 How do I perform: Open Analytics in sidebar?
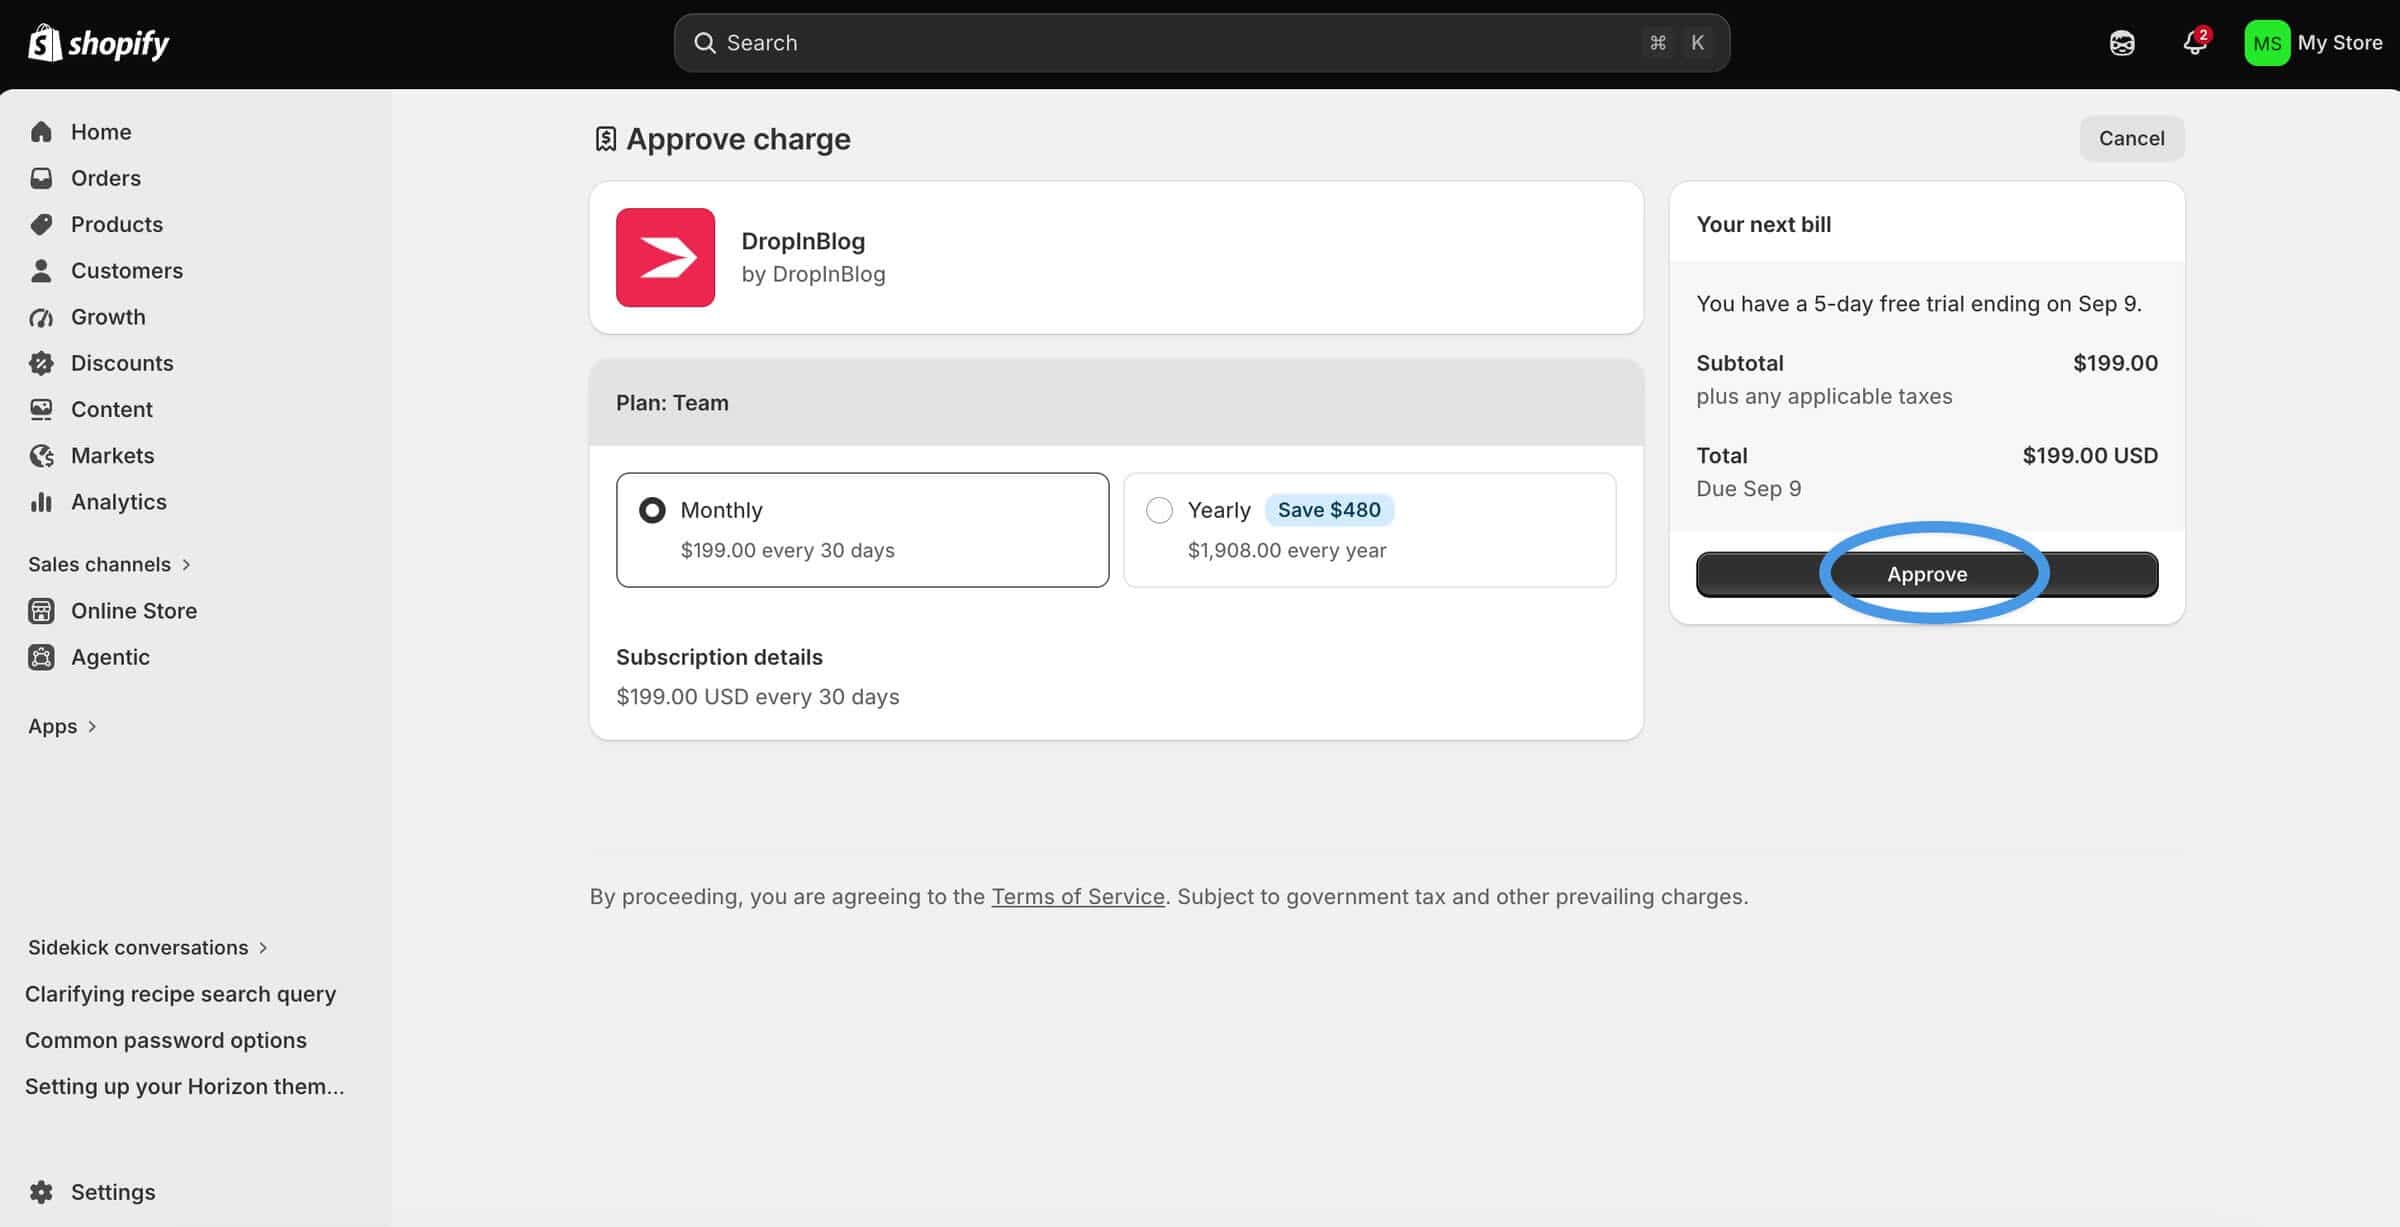click(x=119, y=502)
